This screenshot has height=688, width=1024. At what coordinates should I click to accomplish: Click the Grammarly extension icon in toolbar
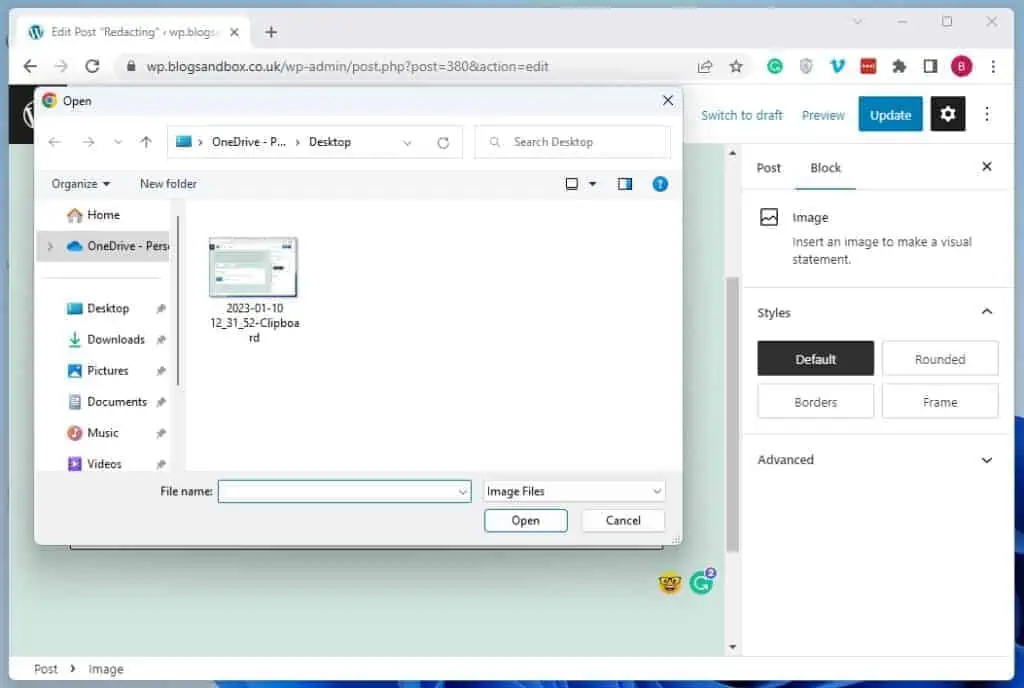775,66
